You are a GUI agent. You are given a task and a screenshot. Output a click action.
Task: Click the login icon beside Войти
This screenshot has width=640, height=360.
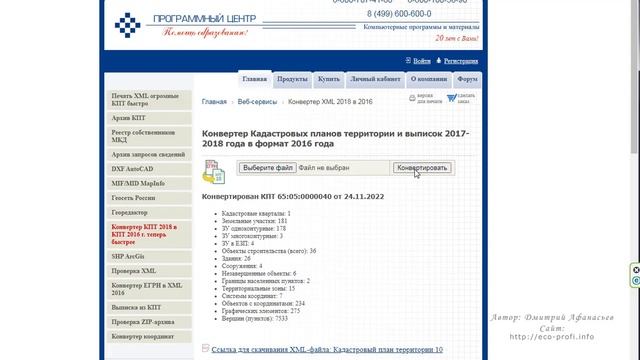pyautogui.click(x=408, y=60)
